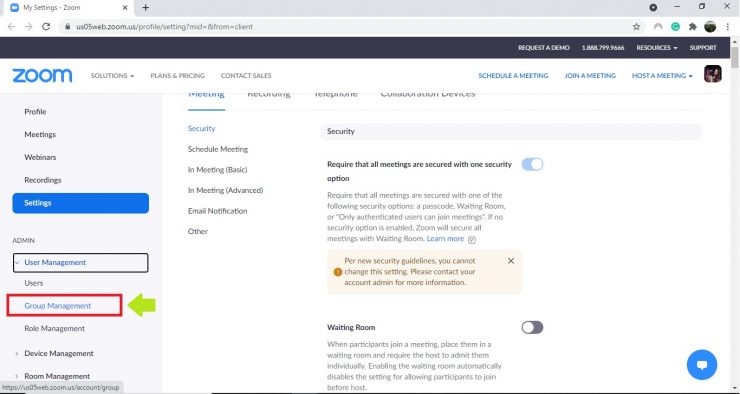Viewport: 740px width, 394px height.
Task: Switch to the Recording tab
Action: click(x=269, y=94)
